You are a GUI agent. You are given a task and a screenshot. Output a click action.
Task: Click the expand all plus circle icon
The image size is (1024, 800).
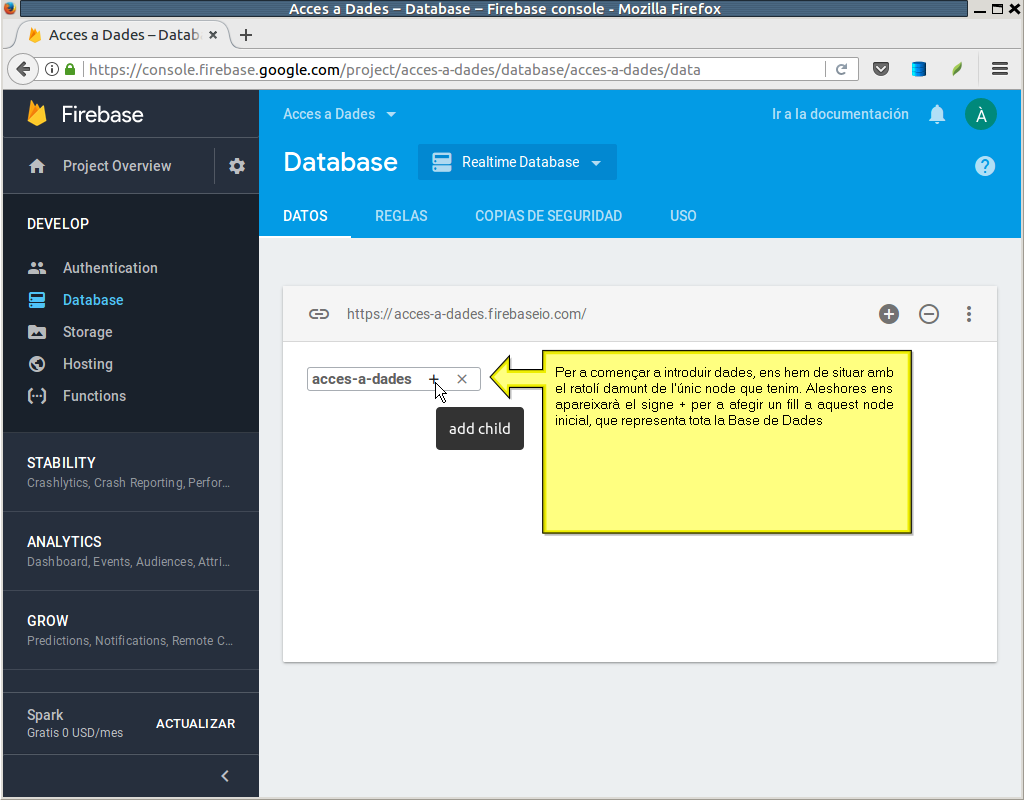pos(889,314)
